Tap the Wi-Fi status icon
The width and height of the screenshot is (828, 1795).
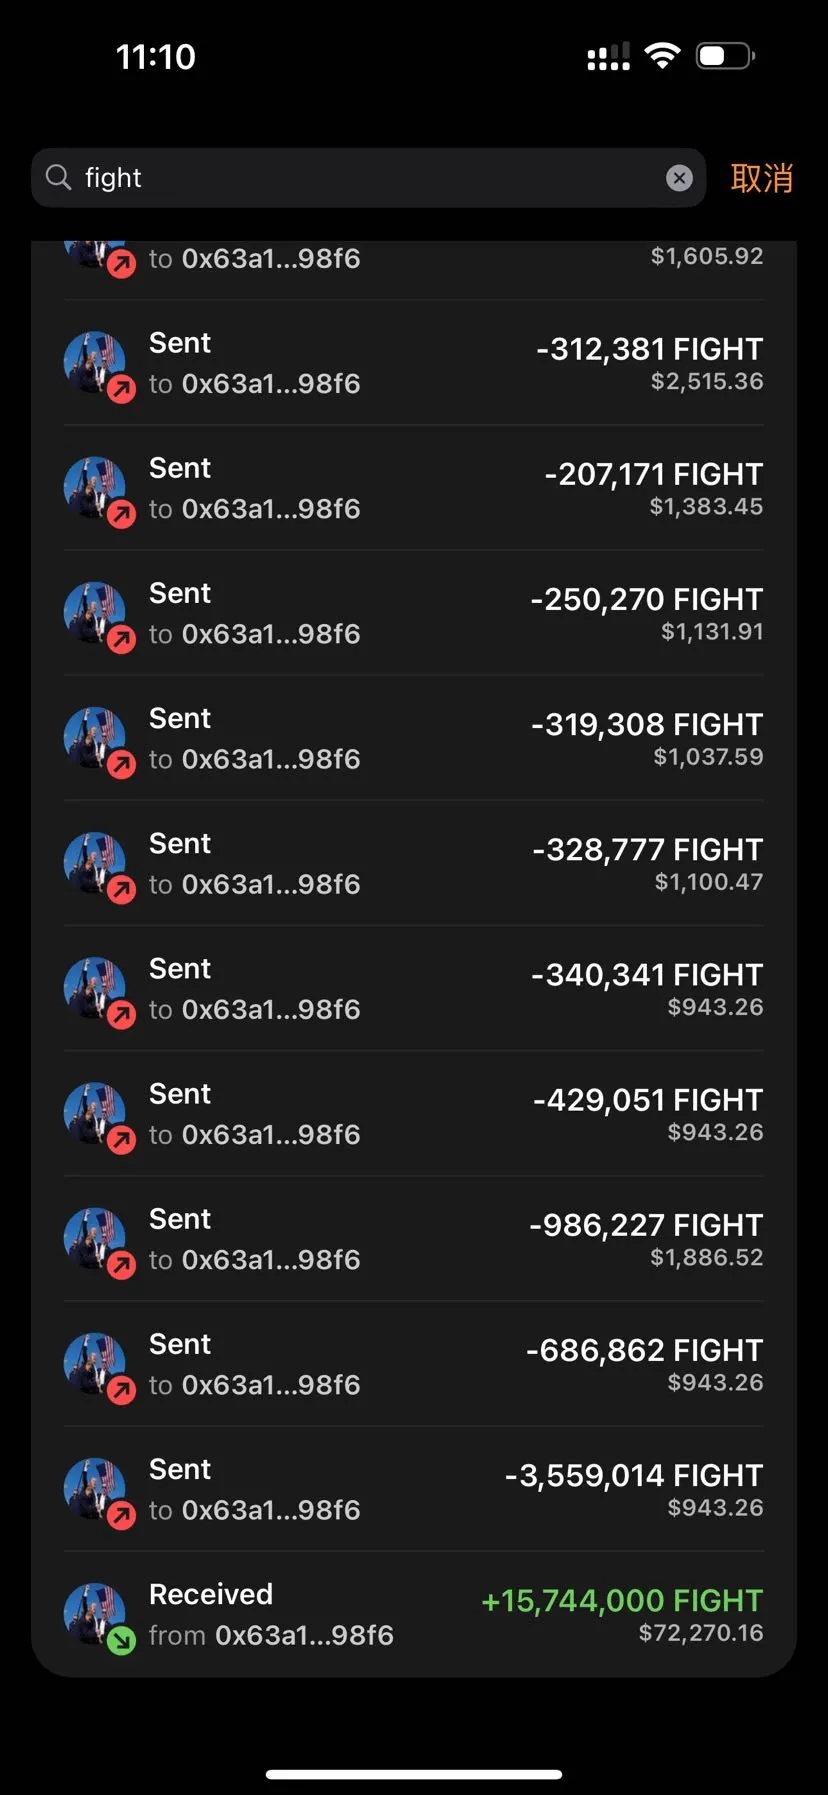[662, 56]
